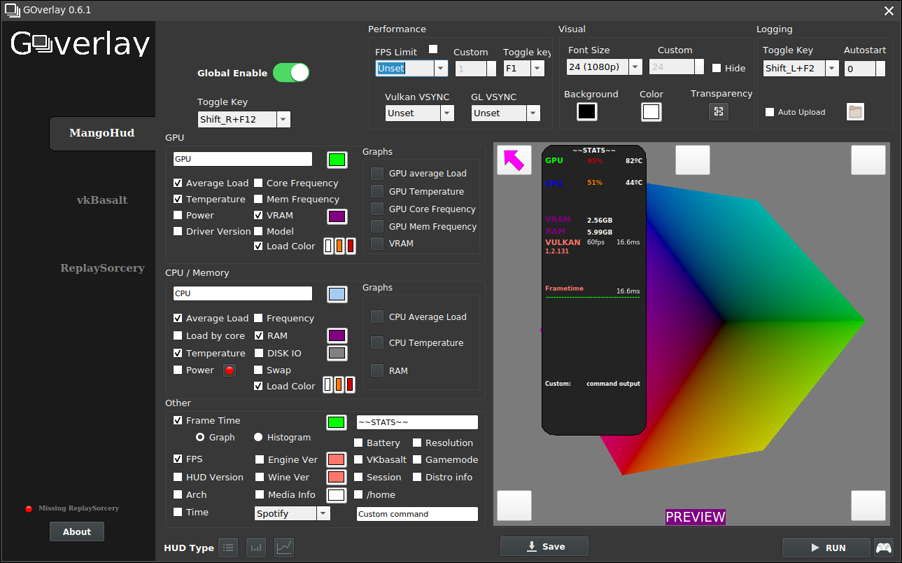Check the Driver Version option
This screenshot has height=563, width=902.
click(x=178, y=231)
